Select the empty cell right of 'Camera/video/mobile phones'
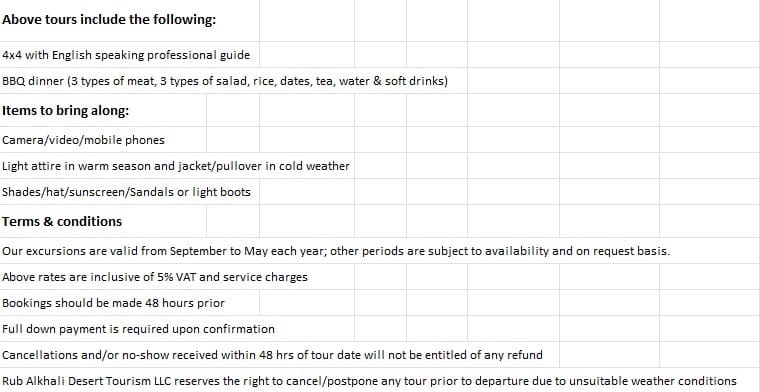760x392 pixels. tap(233, 140)
